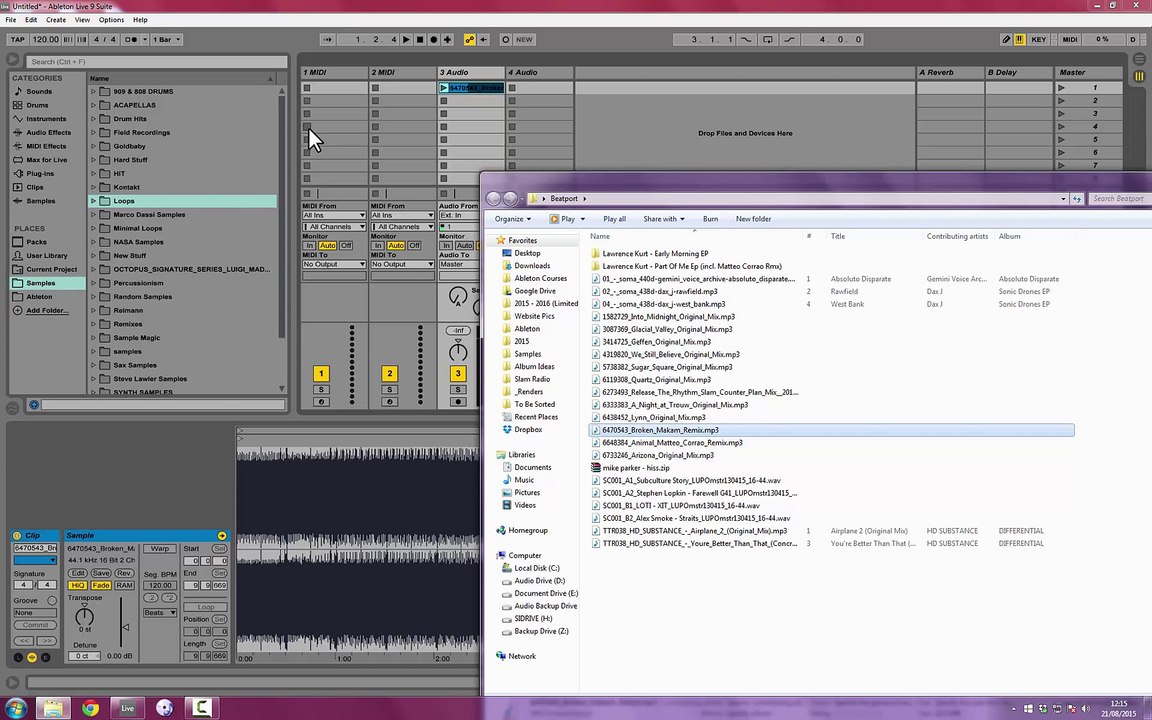
Task: Set track 2 Monitor to Off
Action: click(414, 245)
